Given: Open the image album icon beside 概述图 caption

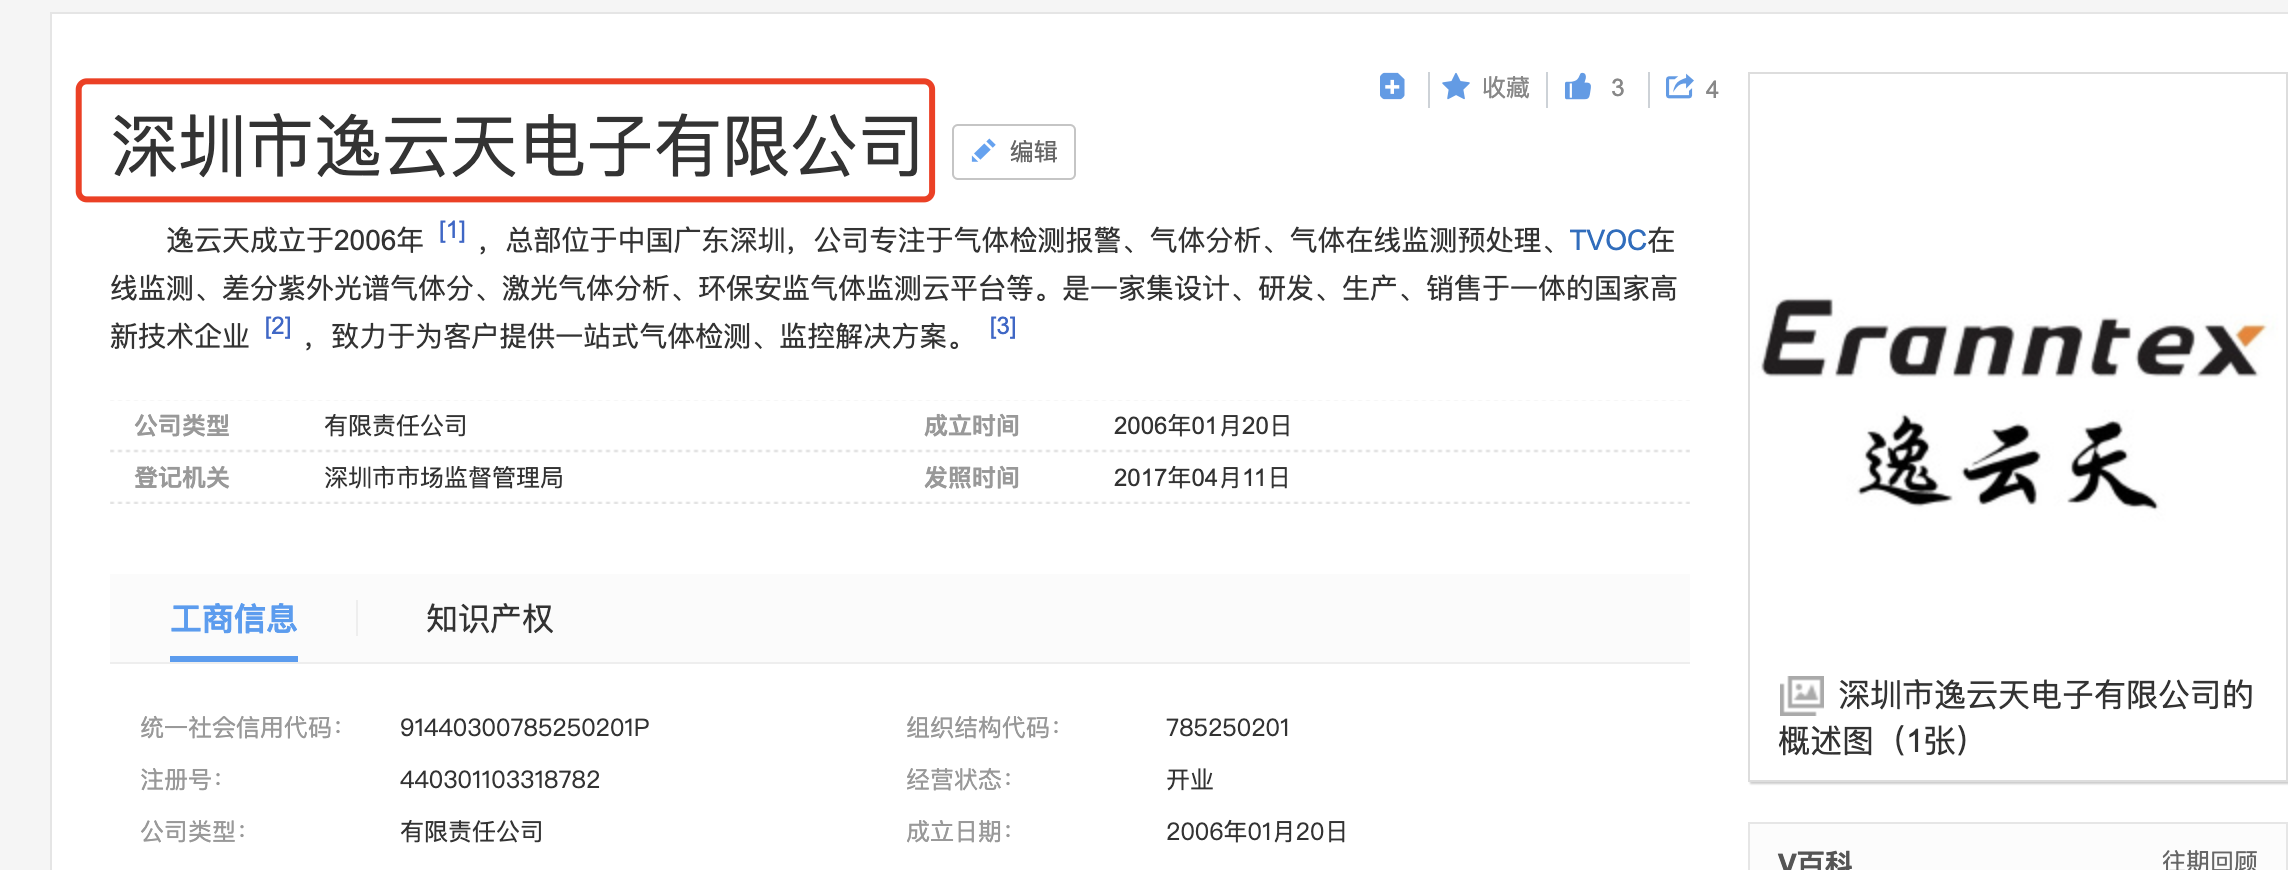Looking at the screenshot, I should [1801, 695].
